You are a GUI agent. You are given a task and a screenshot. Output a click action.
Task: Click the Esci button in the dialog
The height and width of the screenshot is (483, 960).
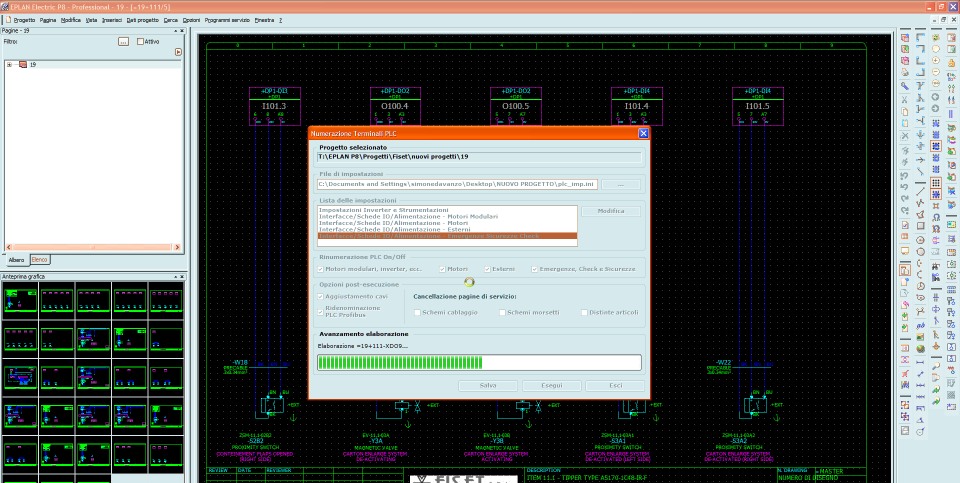click(614, 385)
